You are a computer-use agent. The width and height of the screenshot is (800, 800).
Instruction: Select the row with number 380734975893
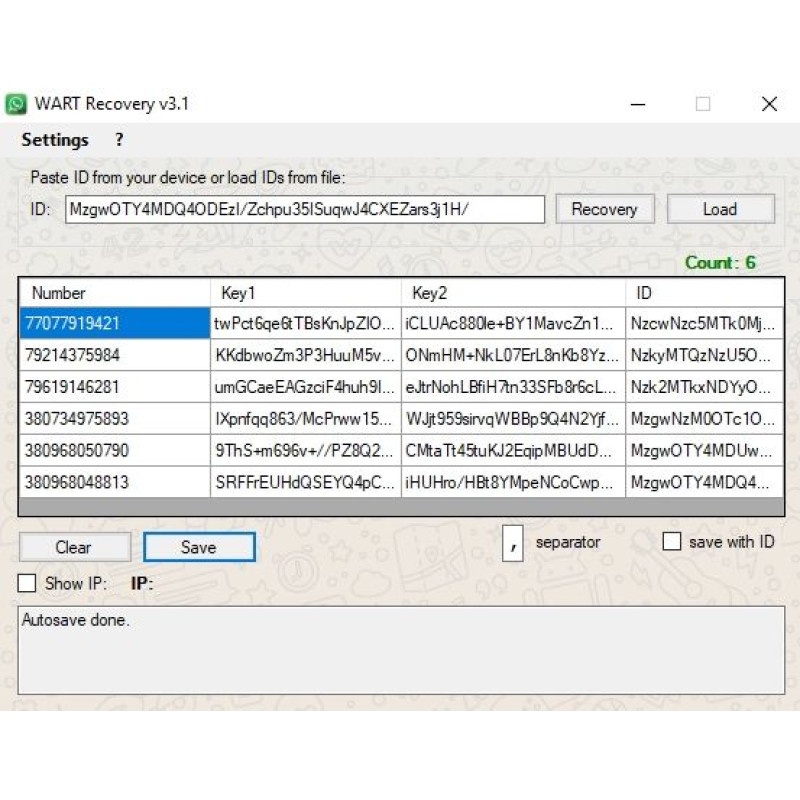(115, 419)
